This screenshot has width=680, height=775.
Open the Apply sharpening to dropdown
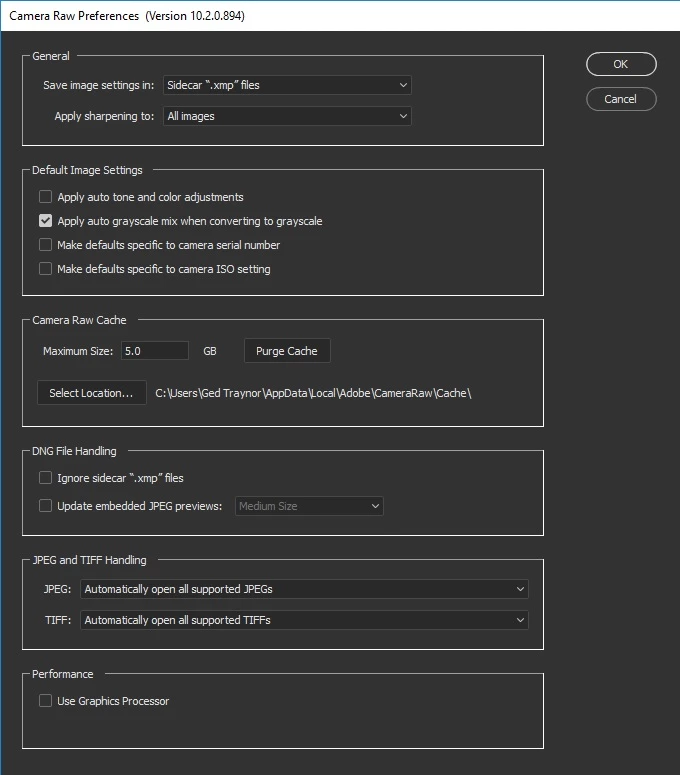[x=287, y=116]
